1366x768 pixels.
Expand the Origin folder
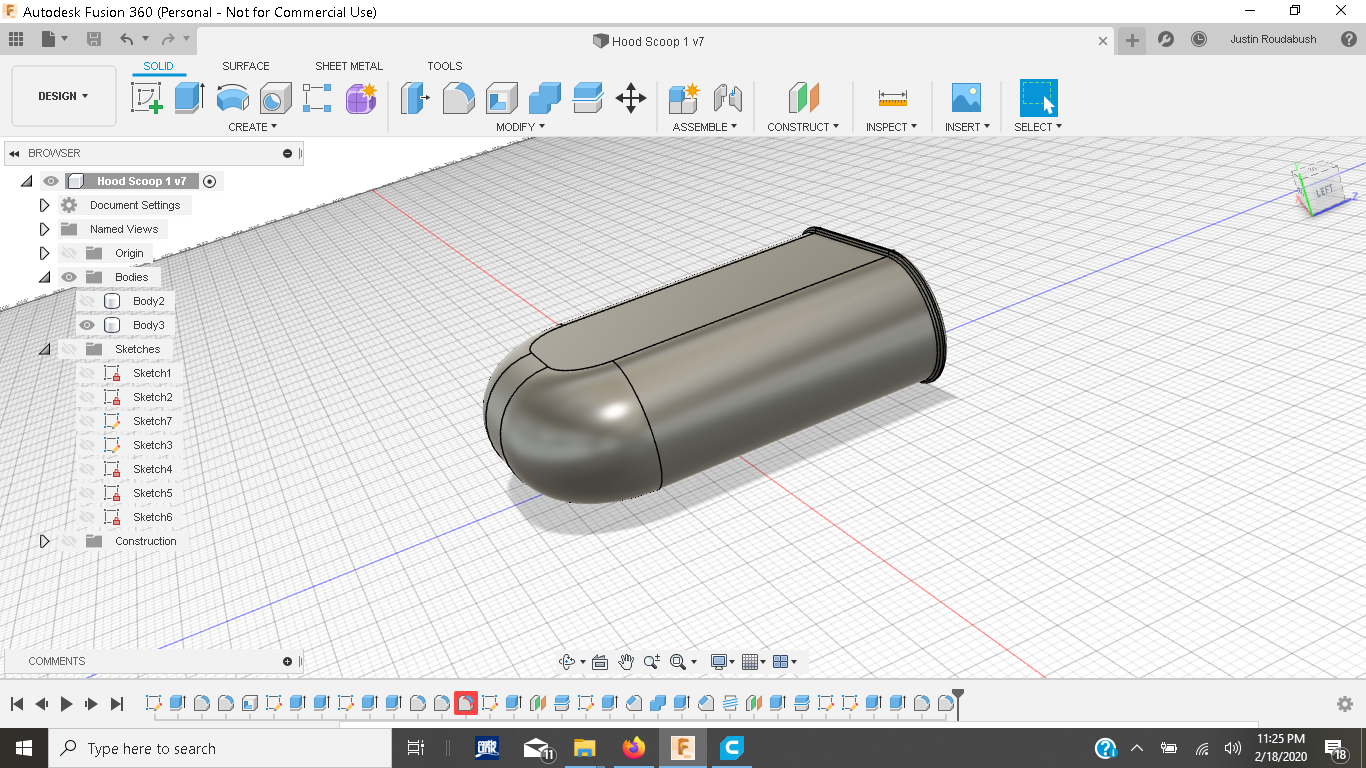[x=44, y=253]
